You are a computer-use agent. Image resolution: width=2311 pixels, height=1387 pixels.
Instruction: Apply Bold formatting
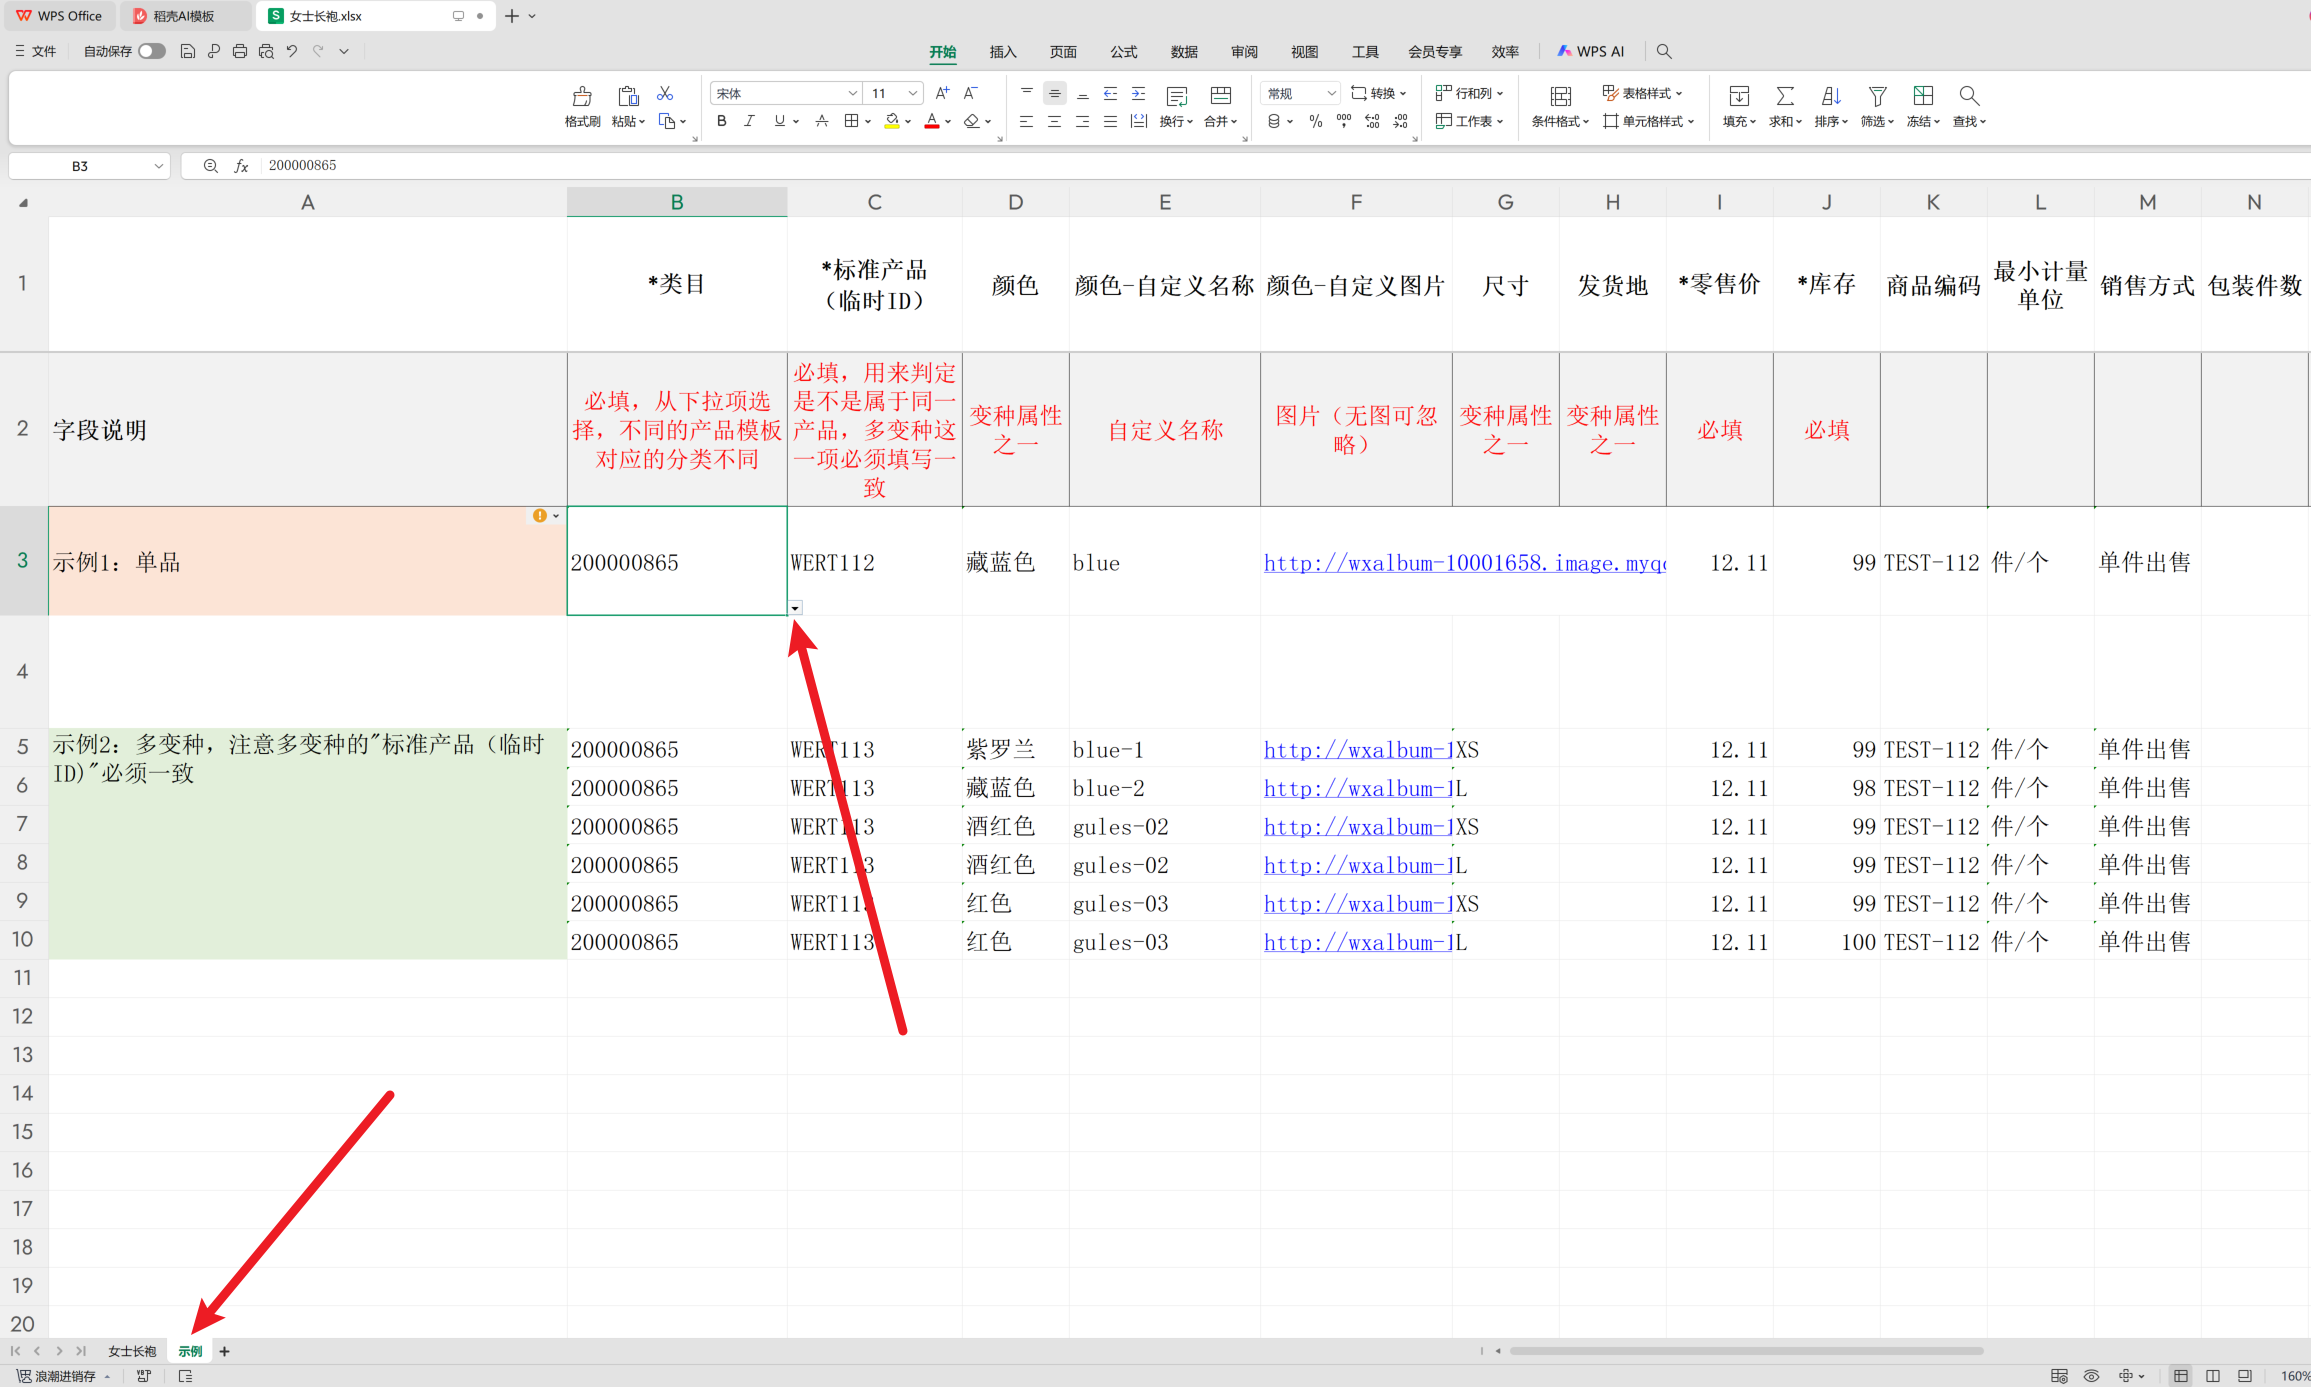(x=721, y=121)
